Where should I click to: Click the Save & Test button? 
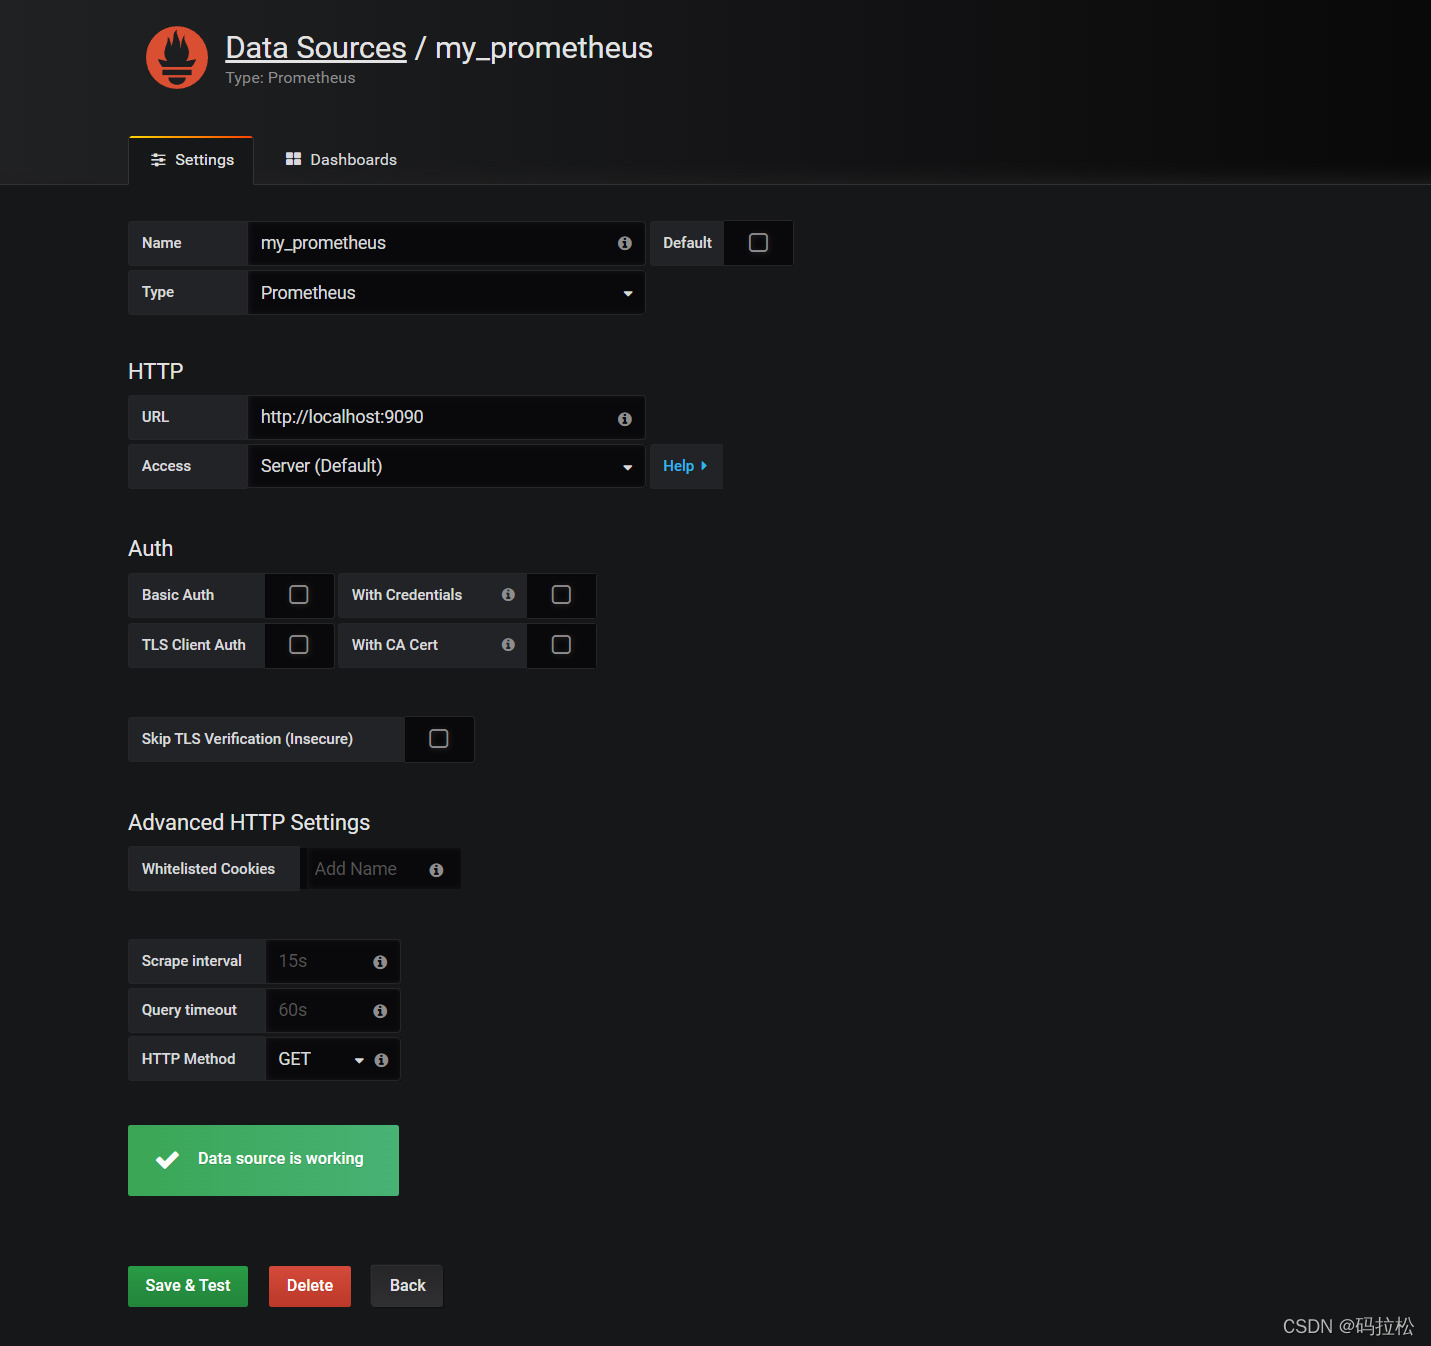pos(188,1286)
